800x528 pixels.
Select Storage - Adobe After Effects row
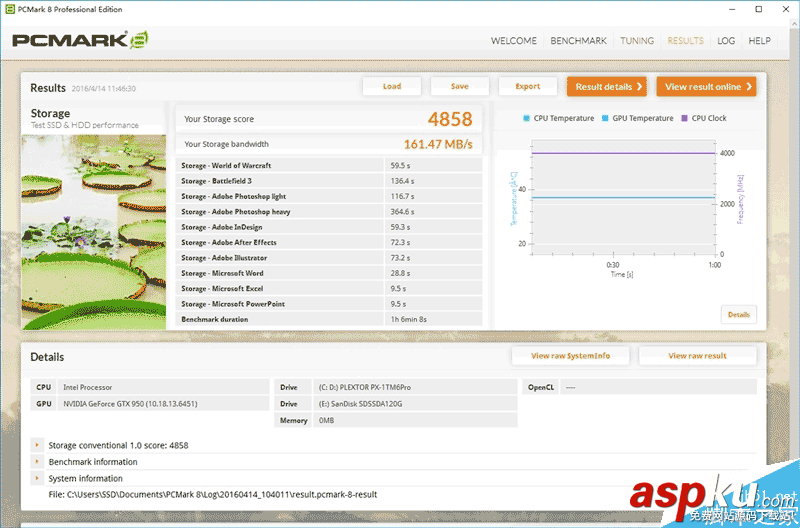pos(329,242)
